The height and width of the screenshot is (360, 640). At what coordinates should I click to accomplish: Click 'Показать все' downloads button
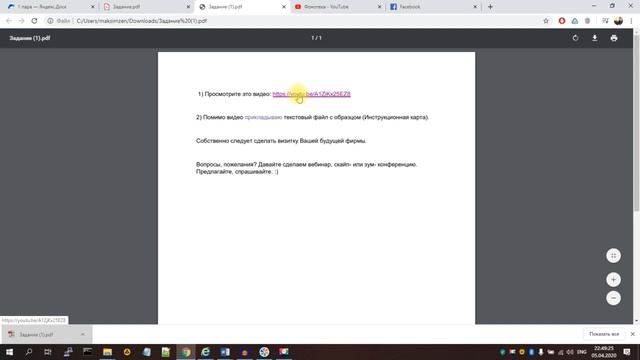[x=604, y=334]
